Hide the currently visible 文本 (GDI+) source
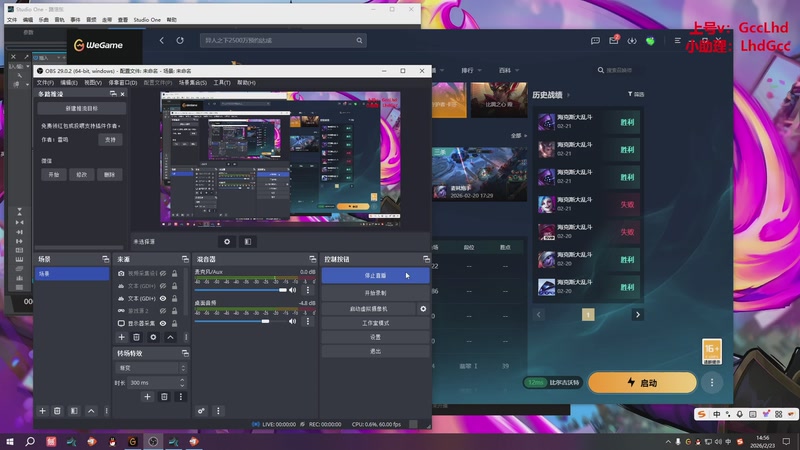Viewport: 800px width, 450px height. point(163,298)
